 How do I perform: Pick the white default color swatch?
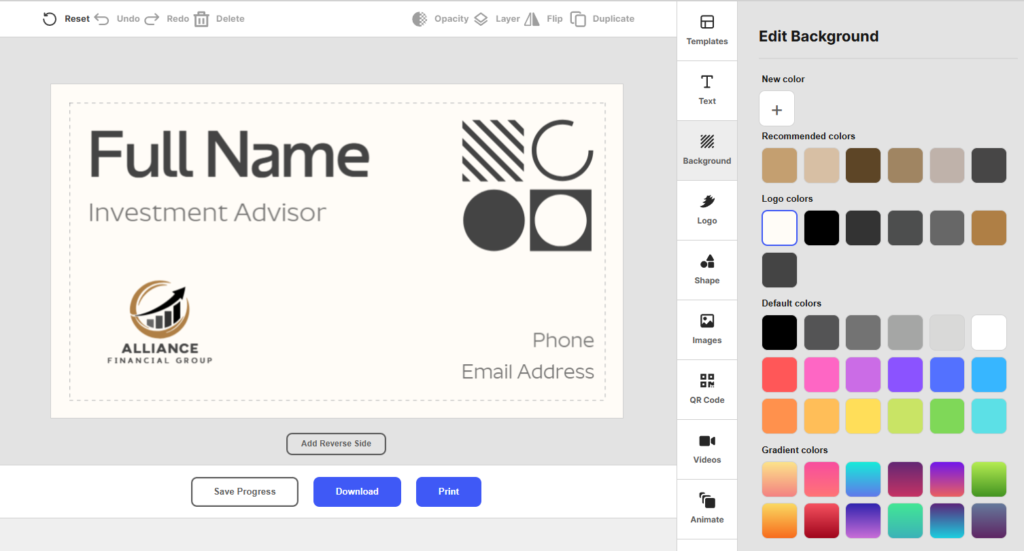(988, 332)
